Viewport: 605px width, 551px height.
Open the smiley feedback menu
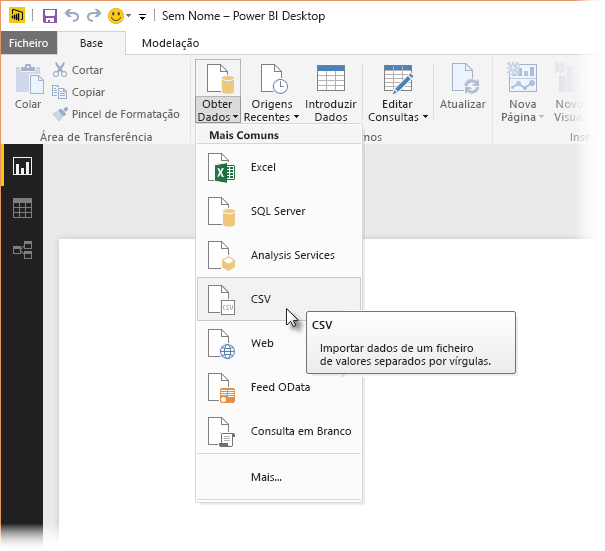[x=115, y=16]
